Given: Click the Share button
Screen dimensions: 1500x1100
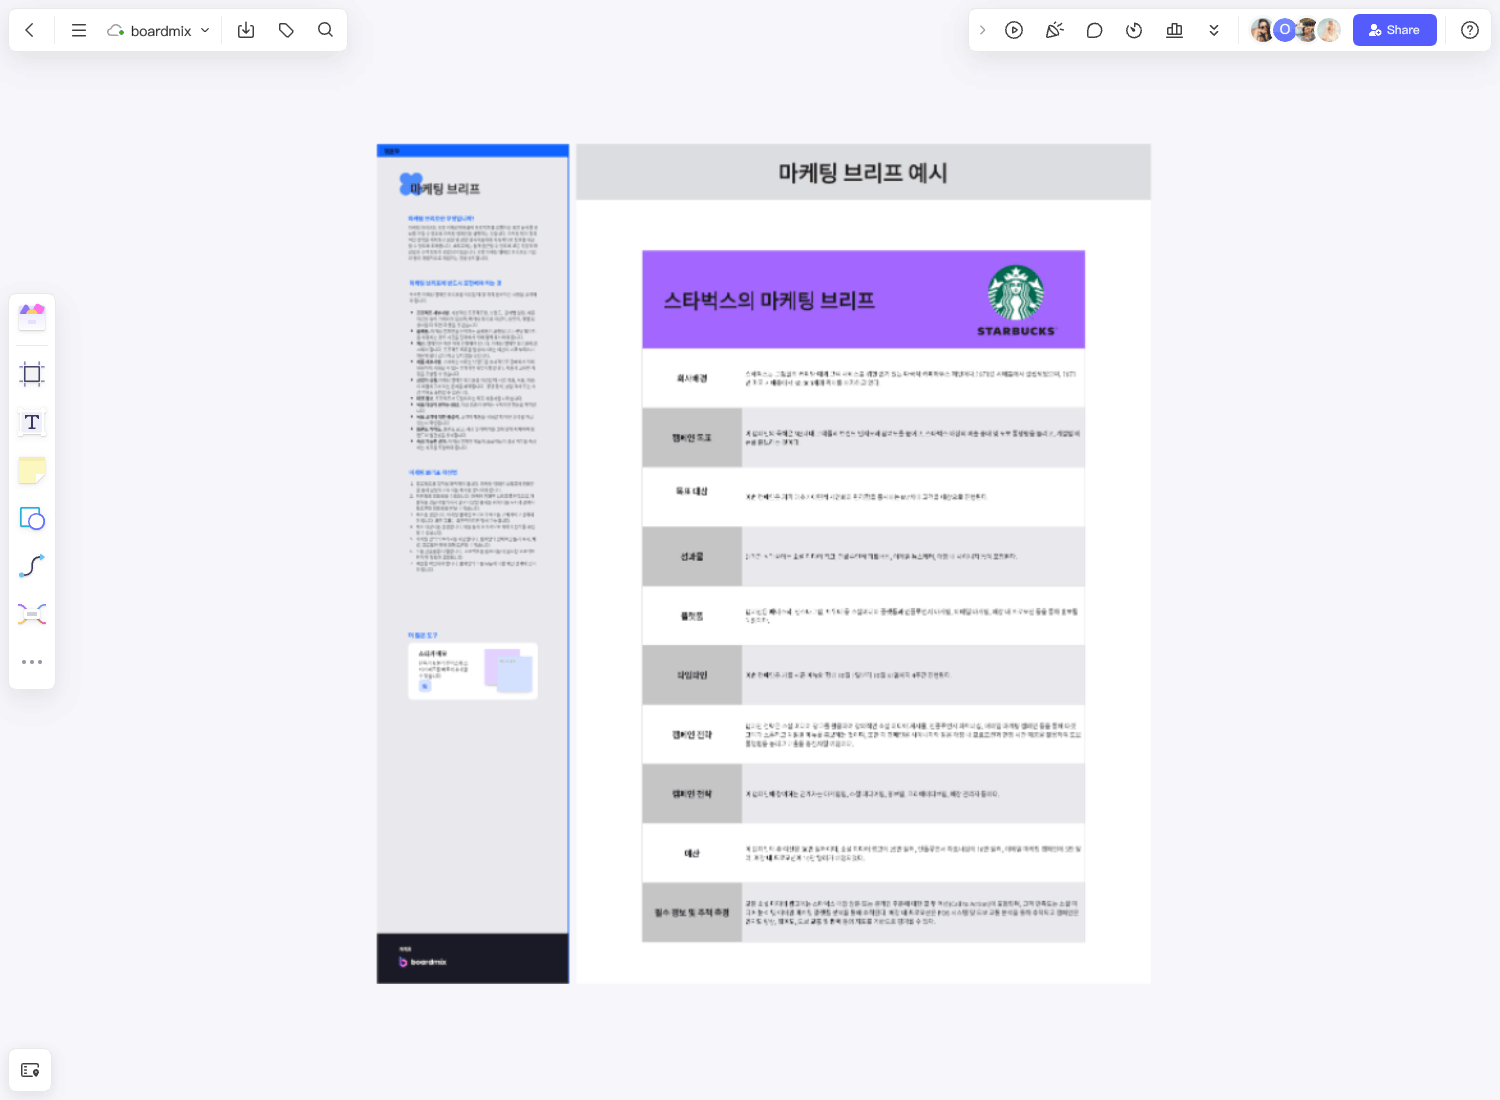Looking at the screenshot, I should (1394, 30).
